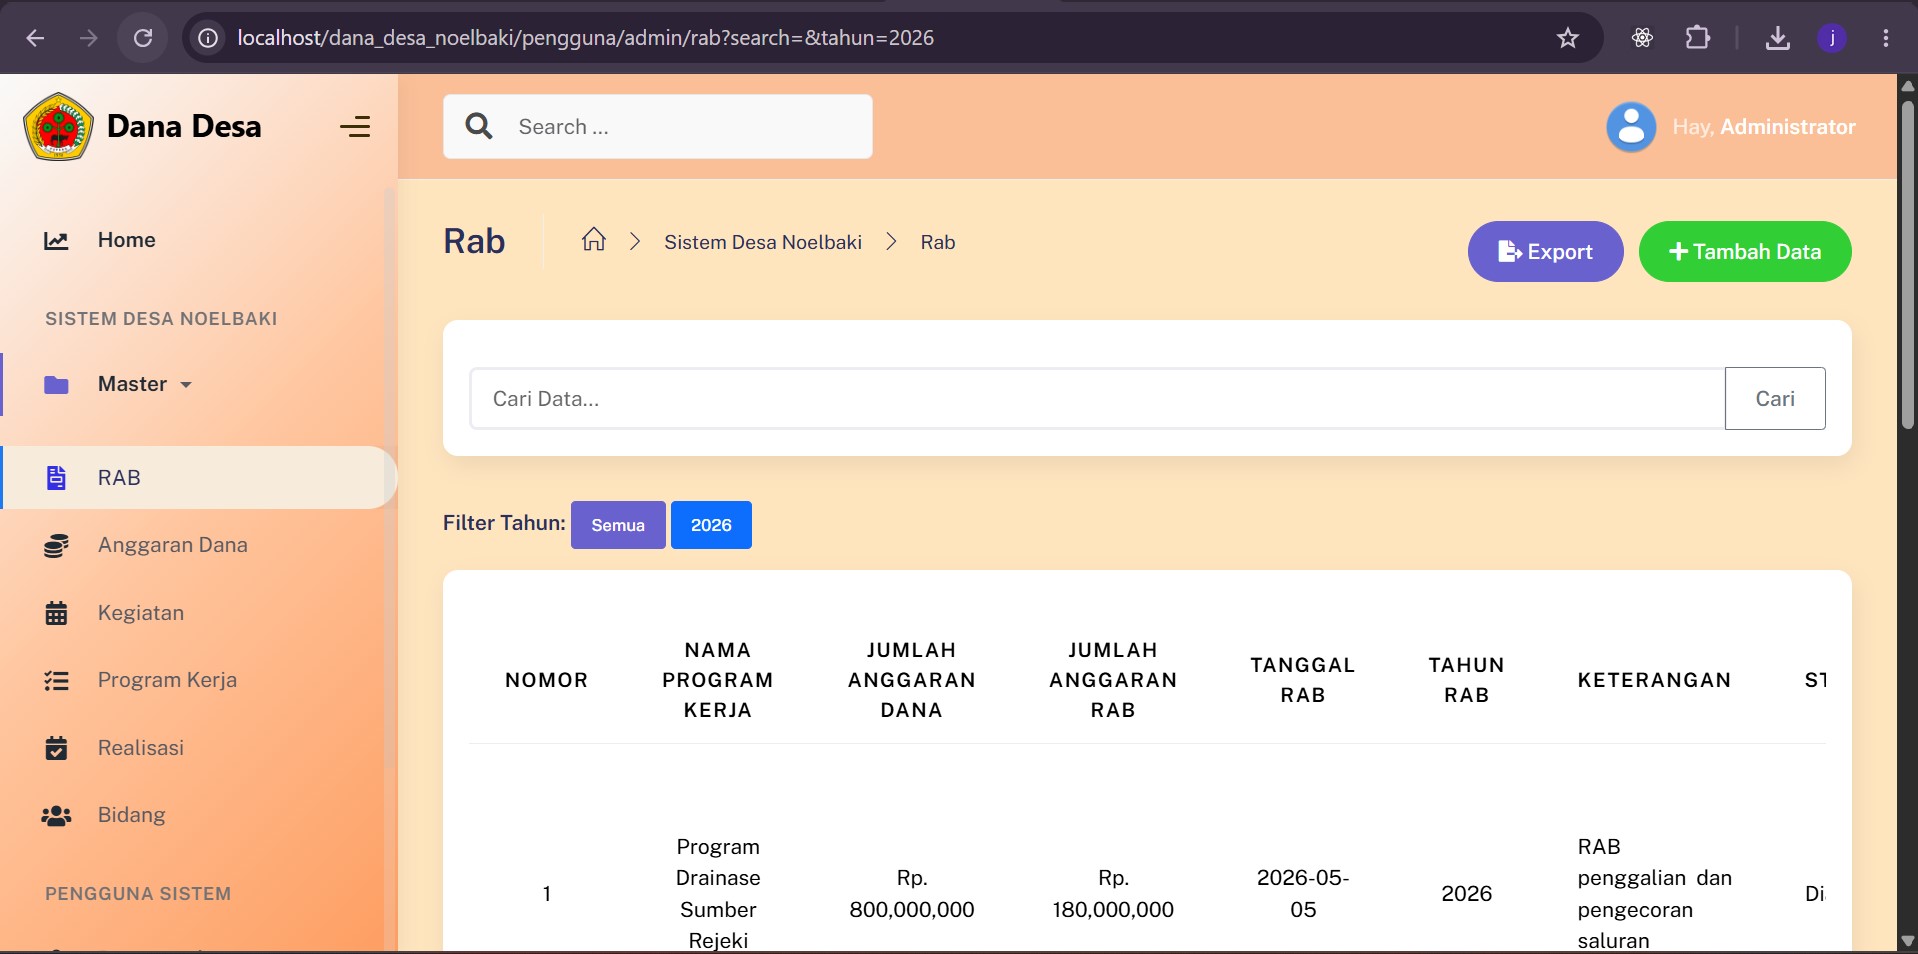Screen dimensions: 1918x954
Task: Open the Home menu item
Action: [126, 240]
